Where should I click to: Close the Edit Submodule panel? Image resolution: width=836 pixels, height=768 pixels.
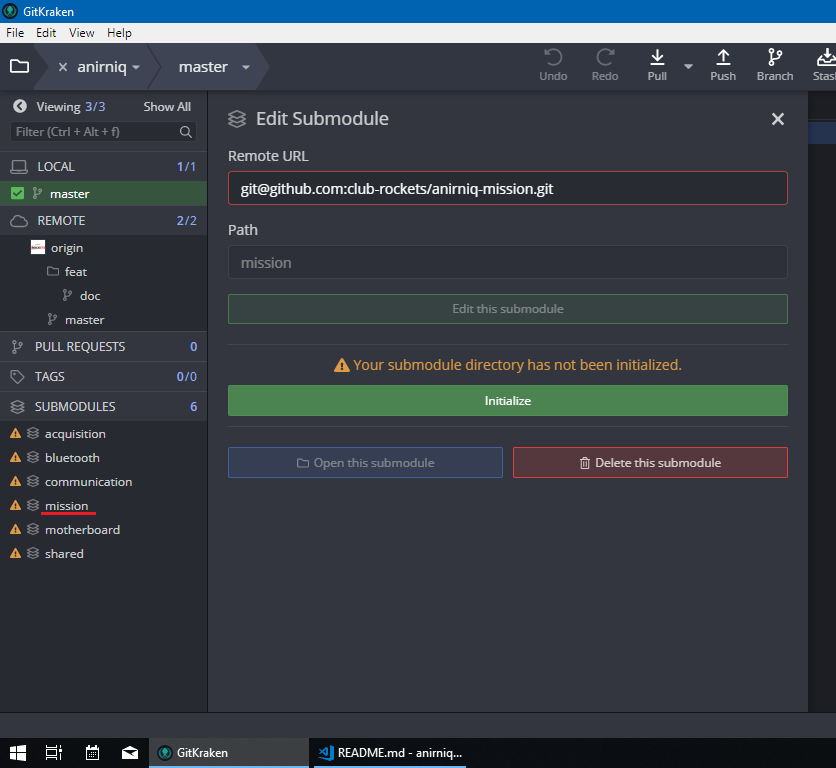click(x=777, y=119)
